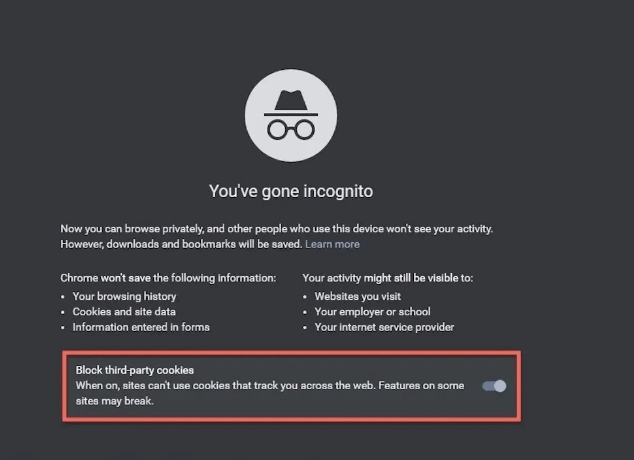Viewport: 634px width, 460px height.
Task: Open the Learn more link
Action: point(332,244)
